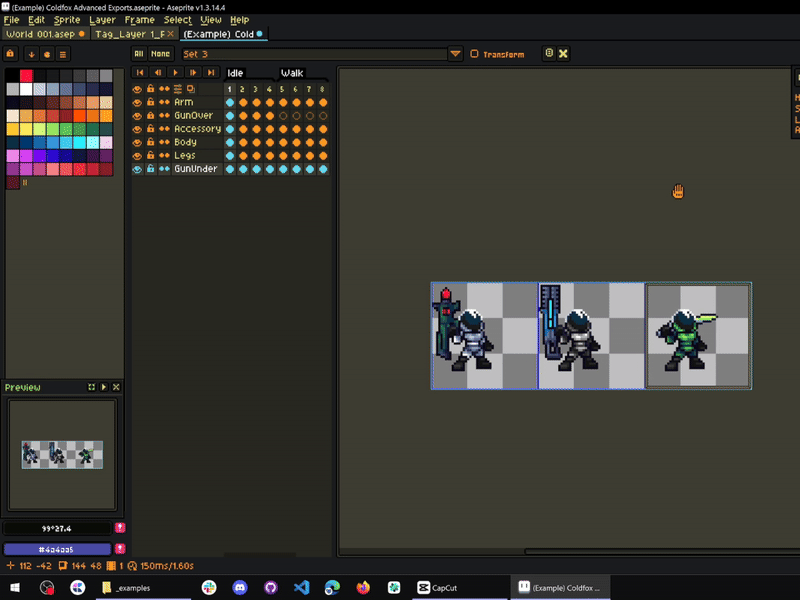Open the Sprite menu
The image size is (800, 600).
(68, 20)
